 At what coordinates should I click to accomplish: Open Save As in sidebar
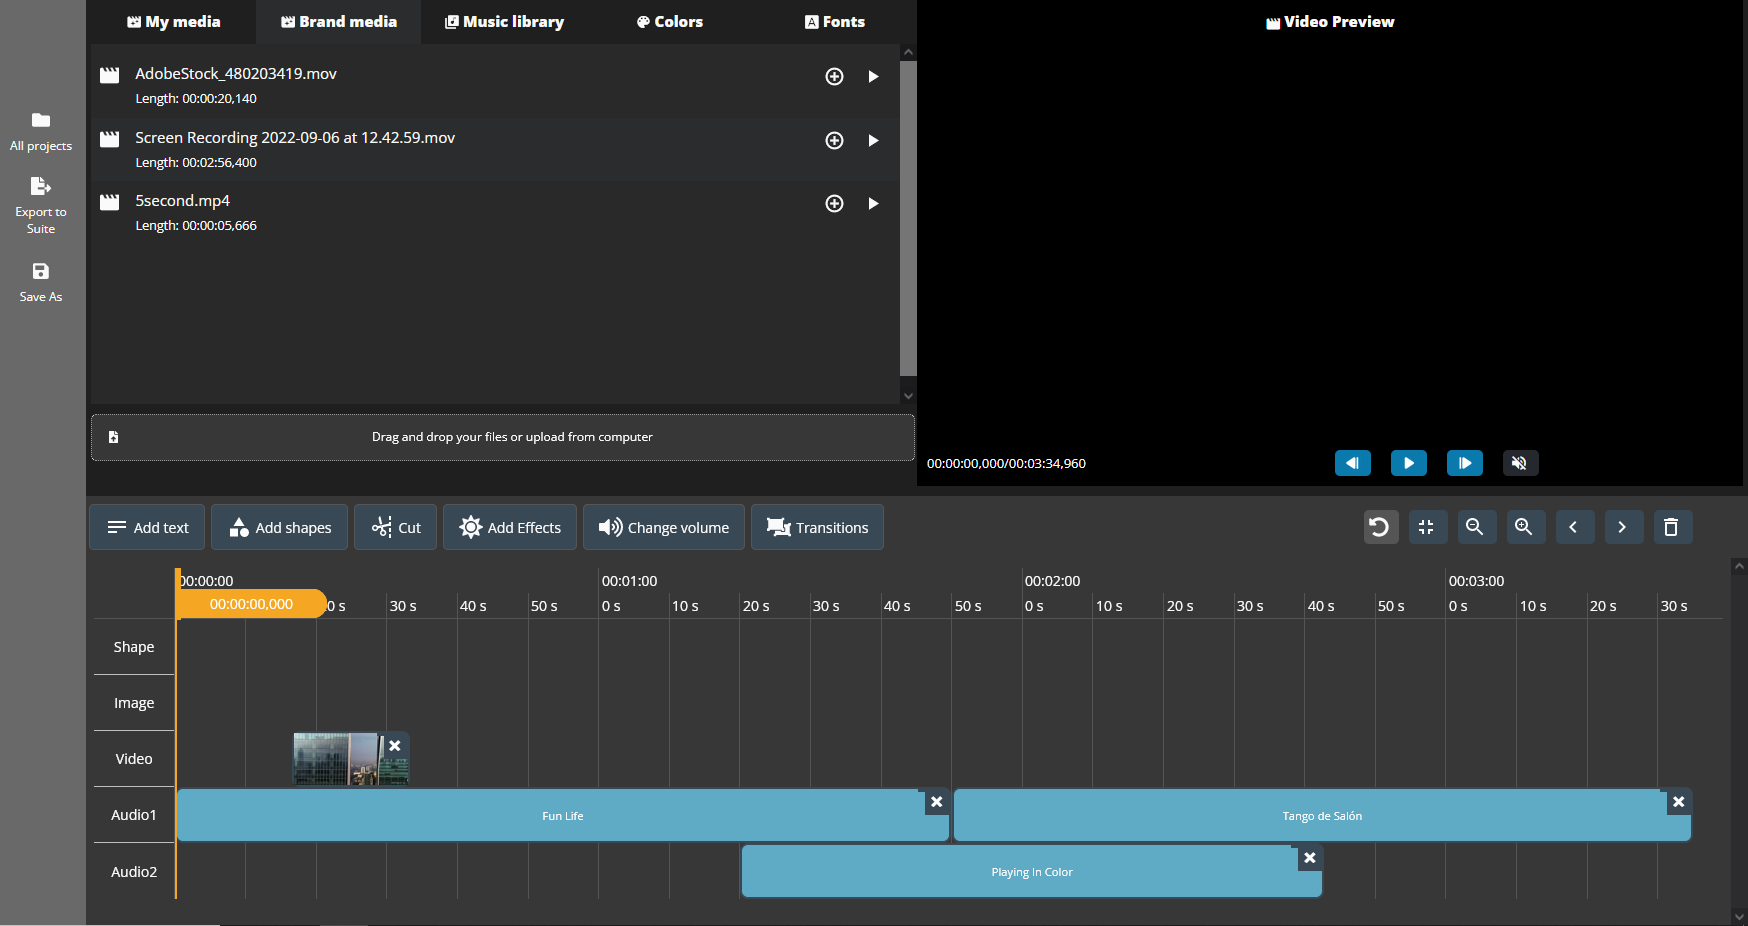pos(41,282)
